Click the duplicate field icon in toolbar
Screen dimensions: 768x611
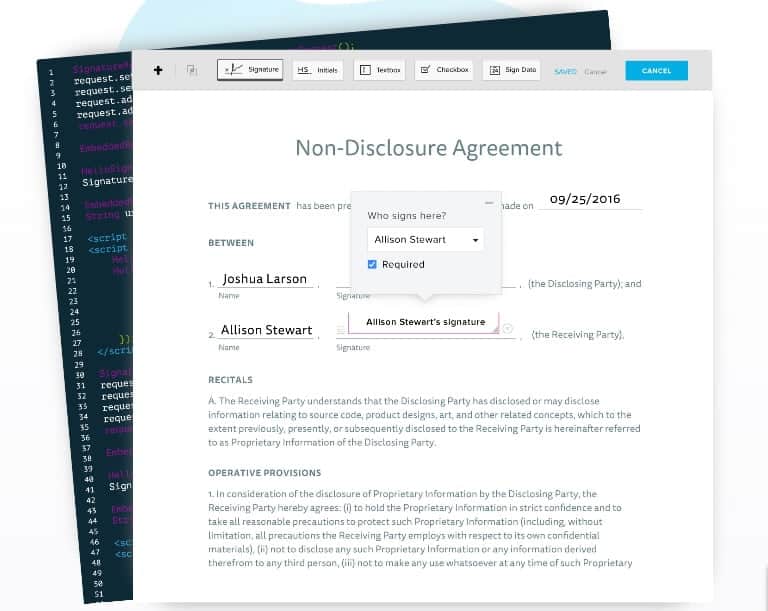click(192, 70)
